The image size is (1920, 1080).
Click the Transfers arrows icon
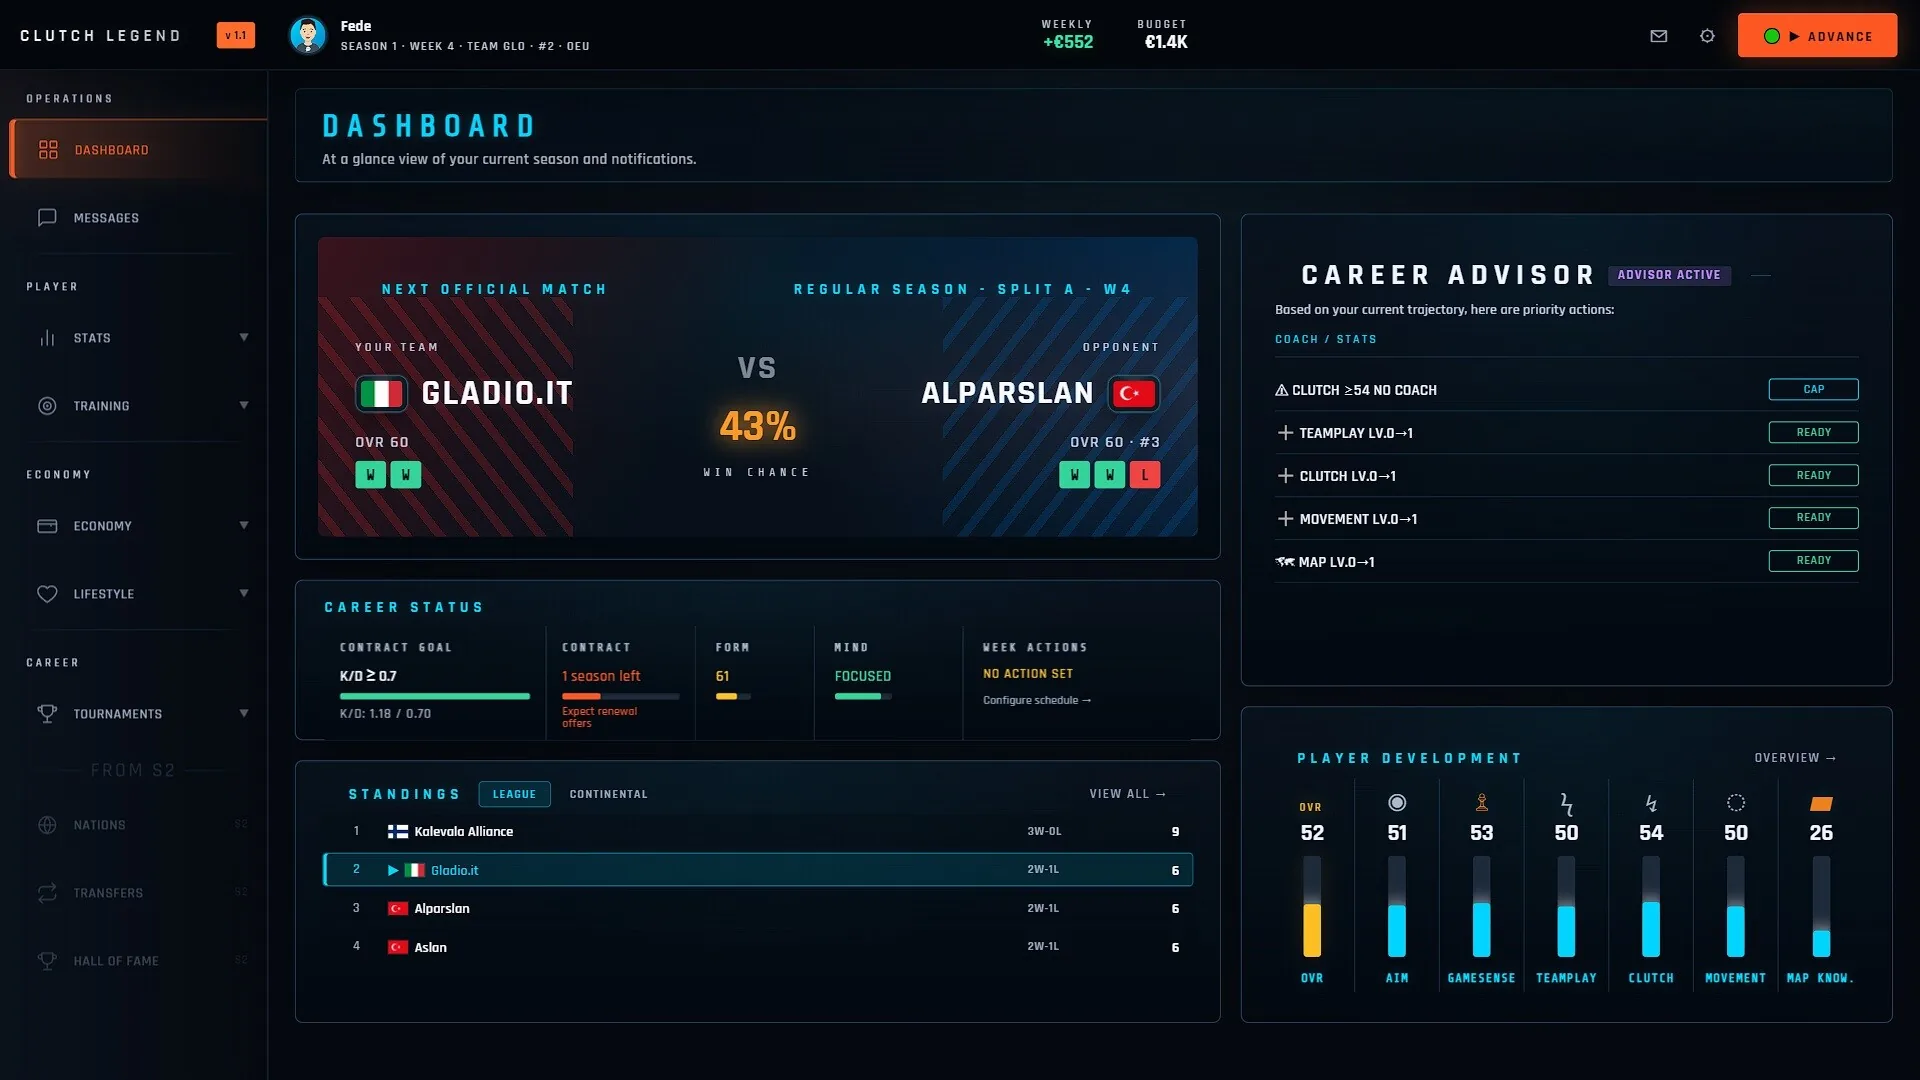click(x=47, y=893)
